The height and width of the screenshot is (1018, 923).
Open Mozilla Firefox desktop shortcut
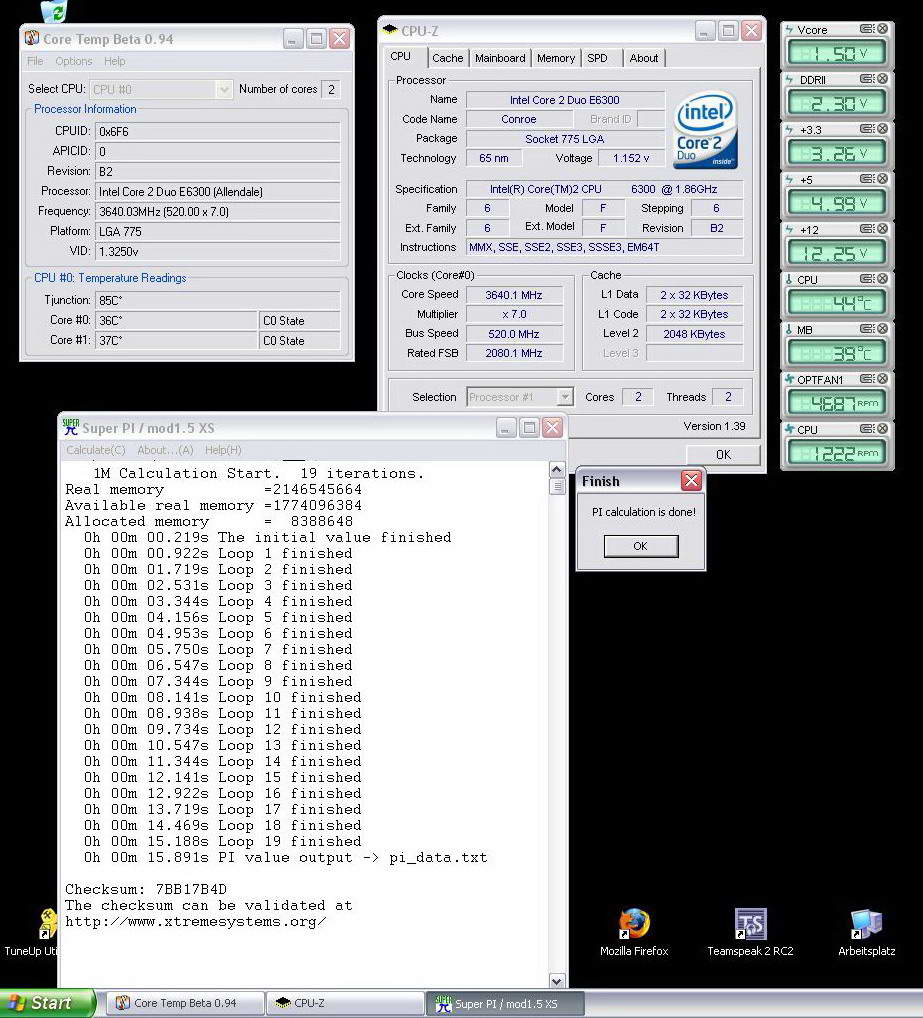(x=634, y=932)
